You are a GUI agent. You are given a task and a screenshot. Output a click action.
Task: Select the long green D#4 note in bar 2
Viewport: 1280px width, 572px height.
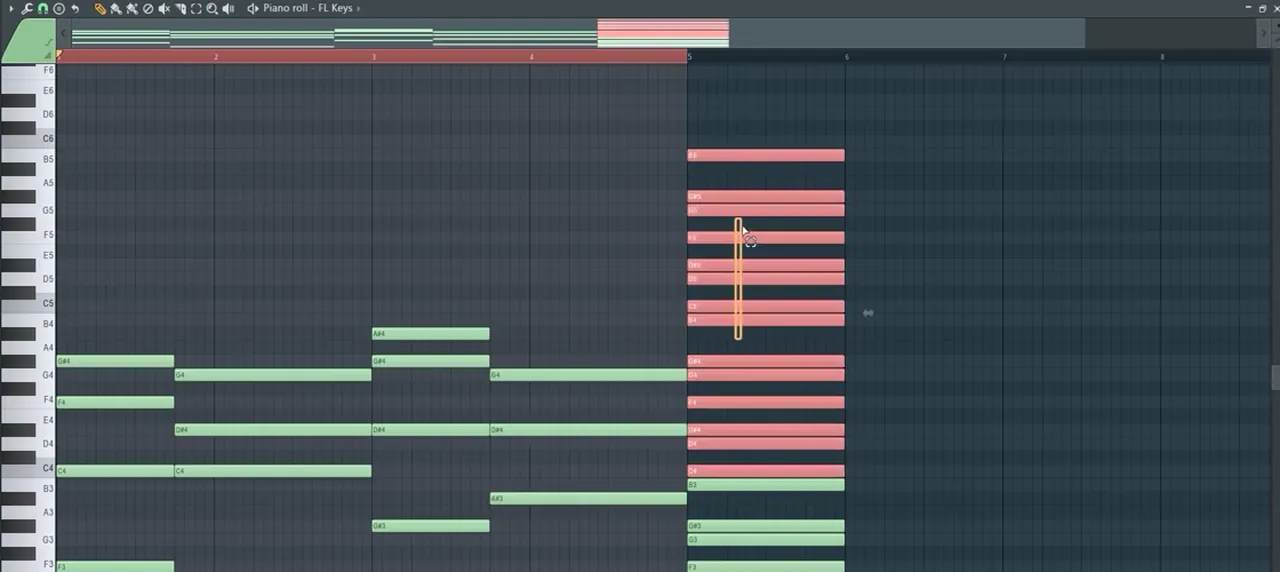tap(273, 430)
